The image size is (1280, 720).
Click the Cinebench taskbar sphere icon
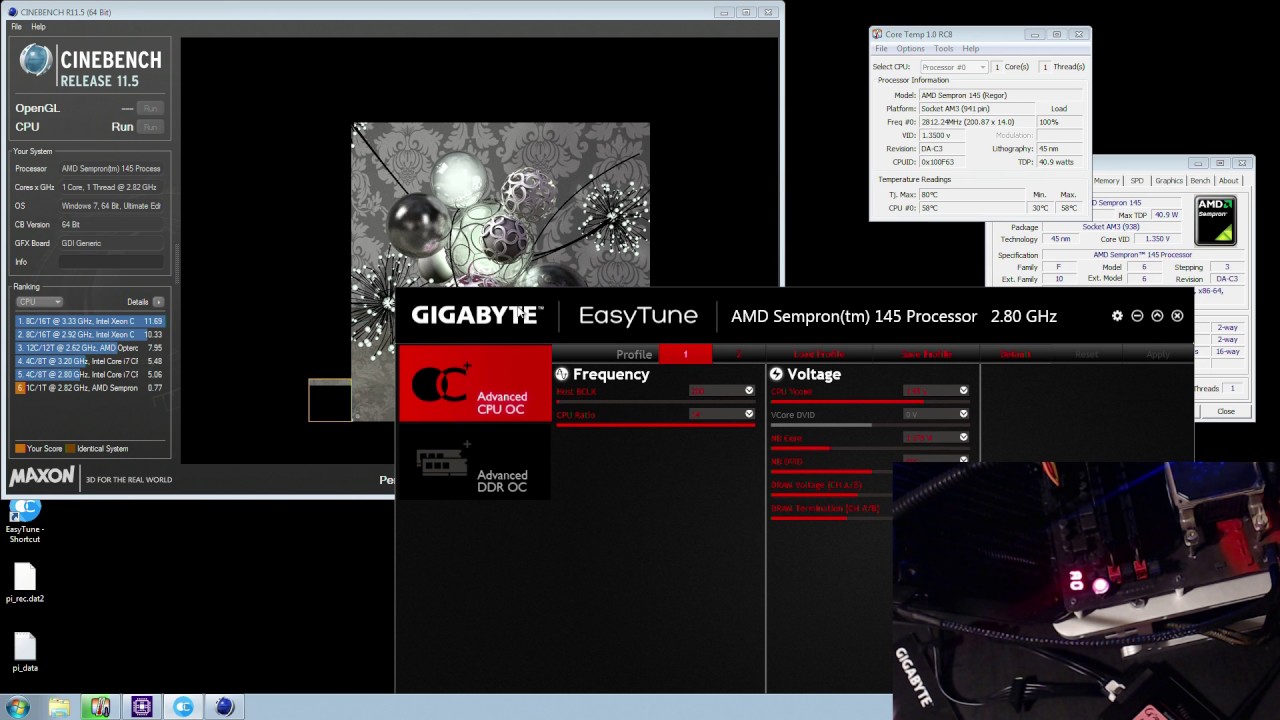tap(224, 707)
